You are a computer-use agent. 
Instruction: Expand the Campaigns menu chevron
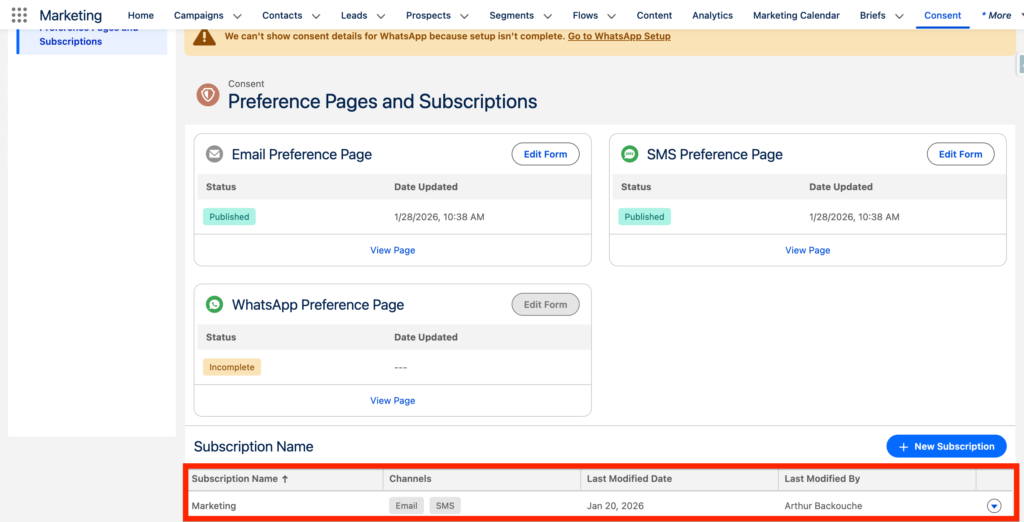pos(237,16)
